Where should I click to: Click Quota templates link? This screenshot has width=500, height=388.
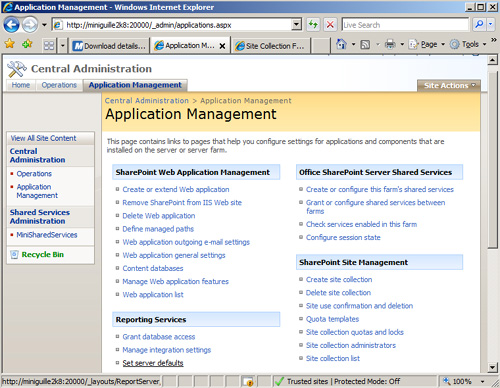tap(332, 319)
